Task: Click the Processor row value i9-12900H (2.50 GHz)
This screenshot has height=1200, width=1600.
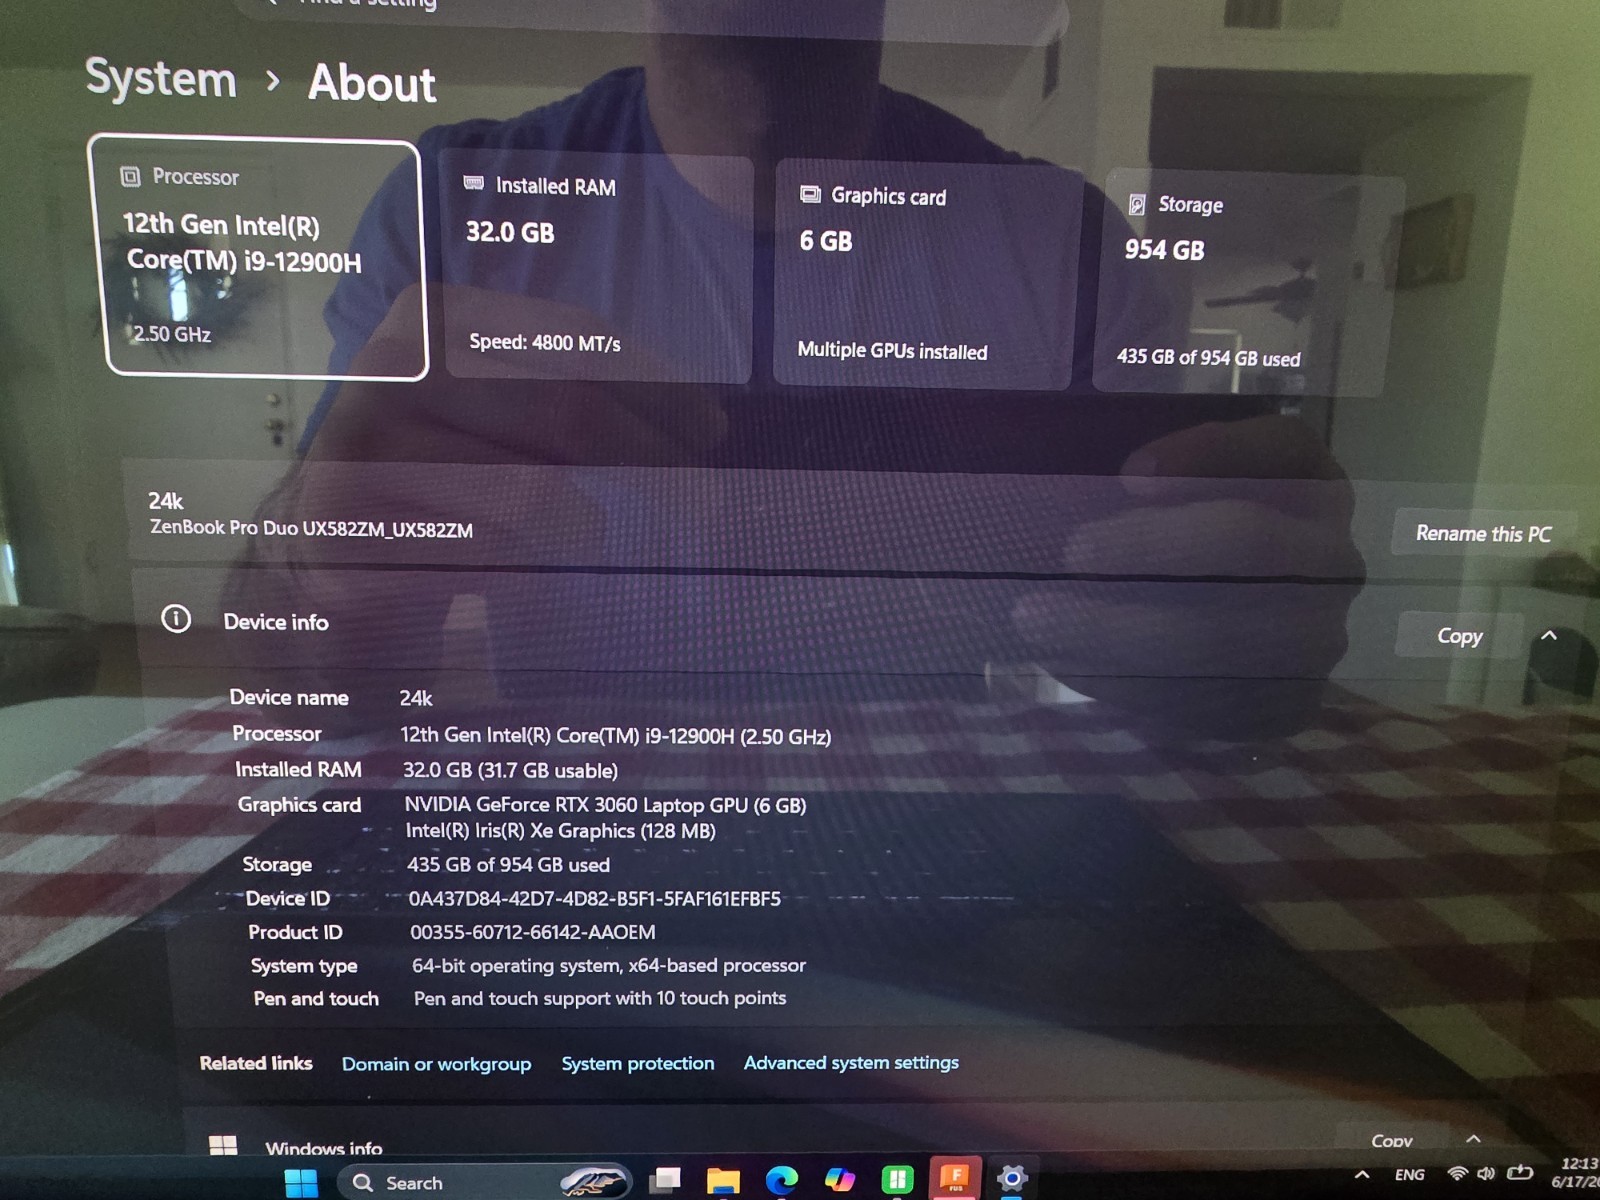Action: (x=616, y=736)
